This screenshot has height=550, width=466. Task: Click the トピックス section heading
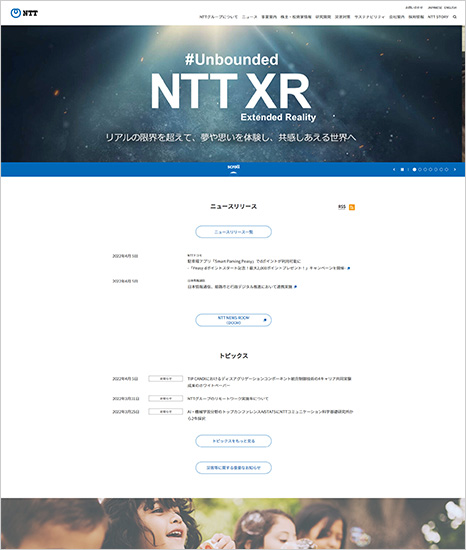click(234, 356)
